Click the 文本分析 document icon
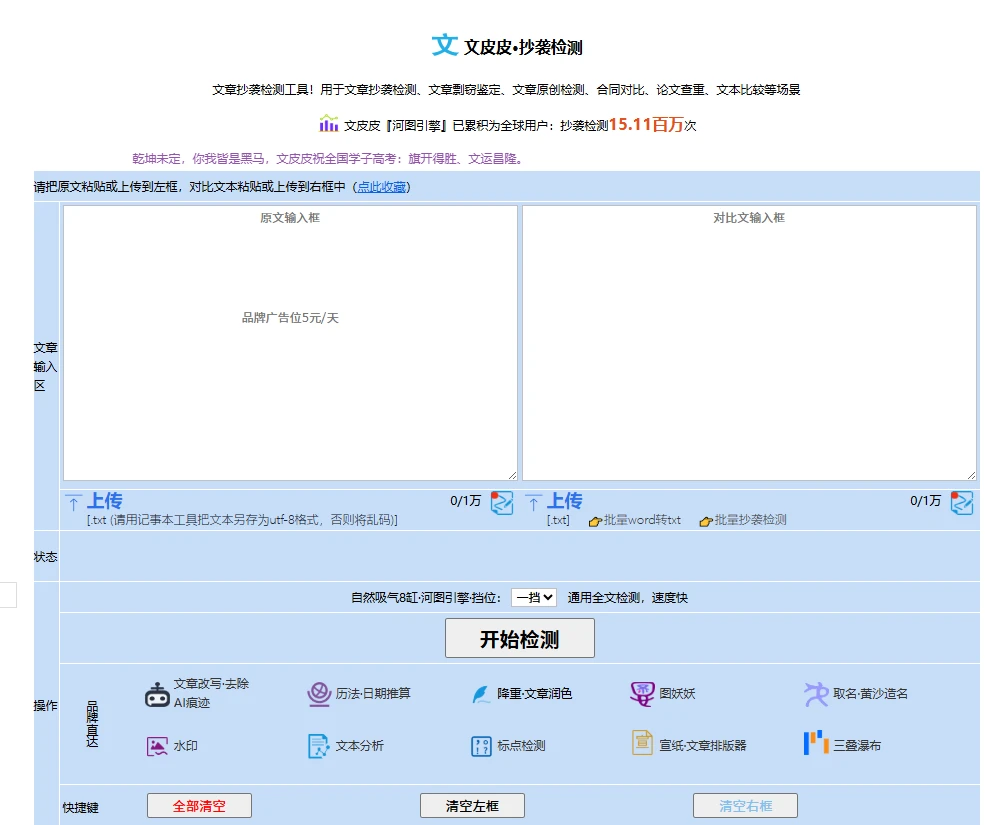 [318, 747]
